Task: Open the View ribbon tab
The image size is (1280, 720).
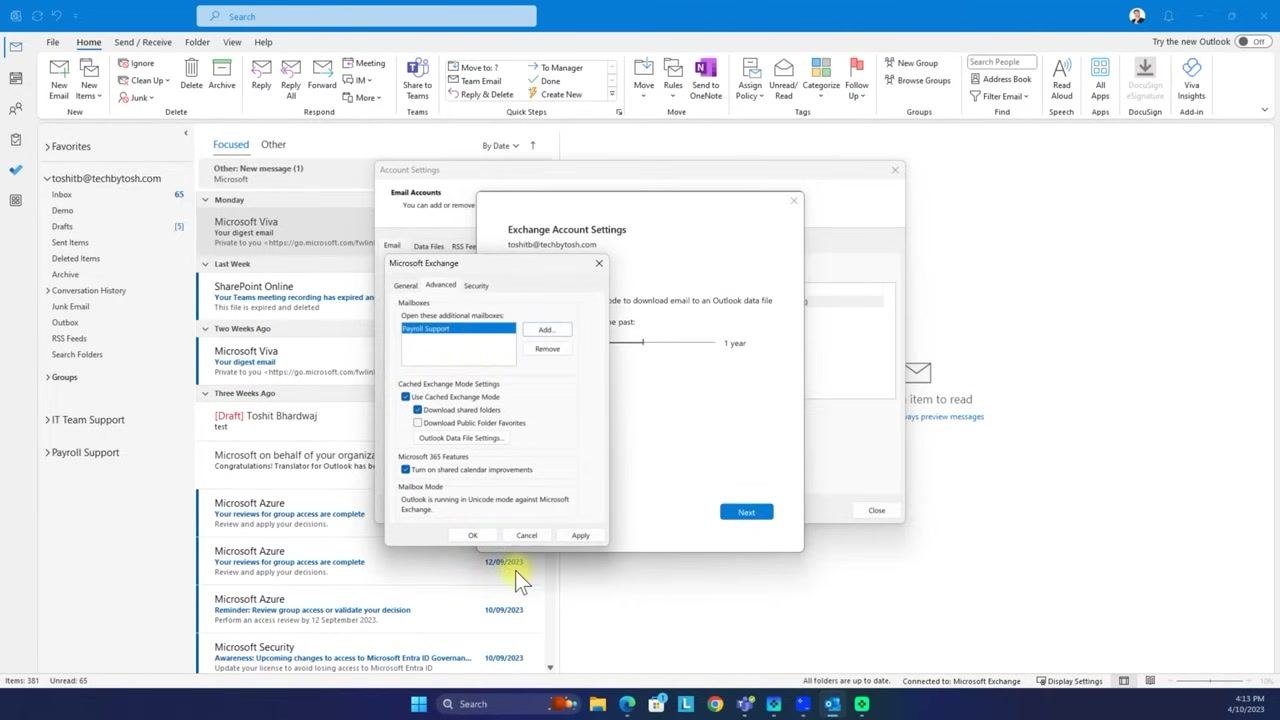Action: [232, 42]
